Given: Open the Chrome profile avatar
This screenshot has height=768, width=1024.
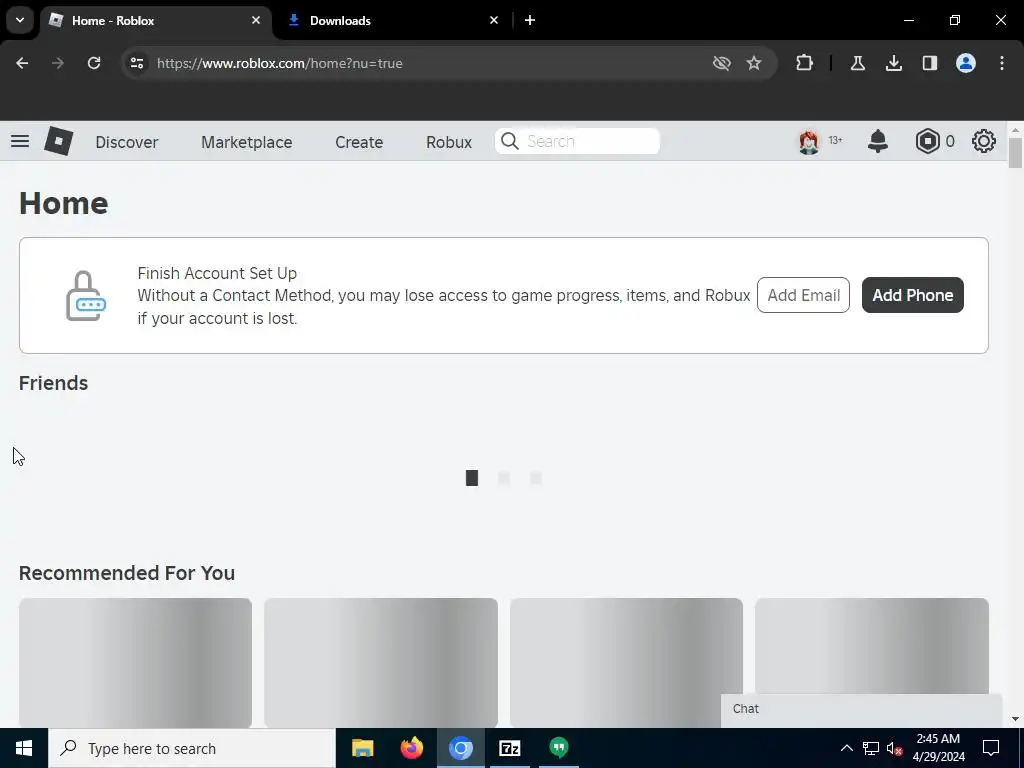Looking at the screenshot, I should (x=966, y=63).
